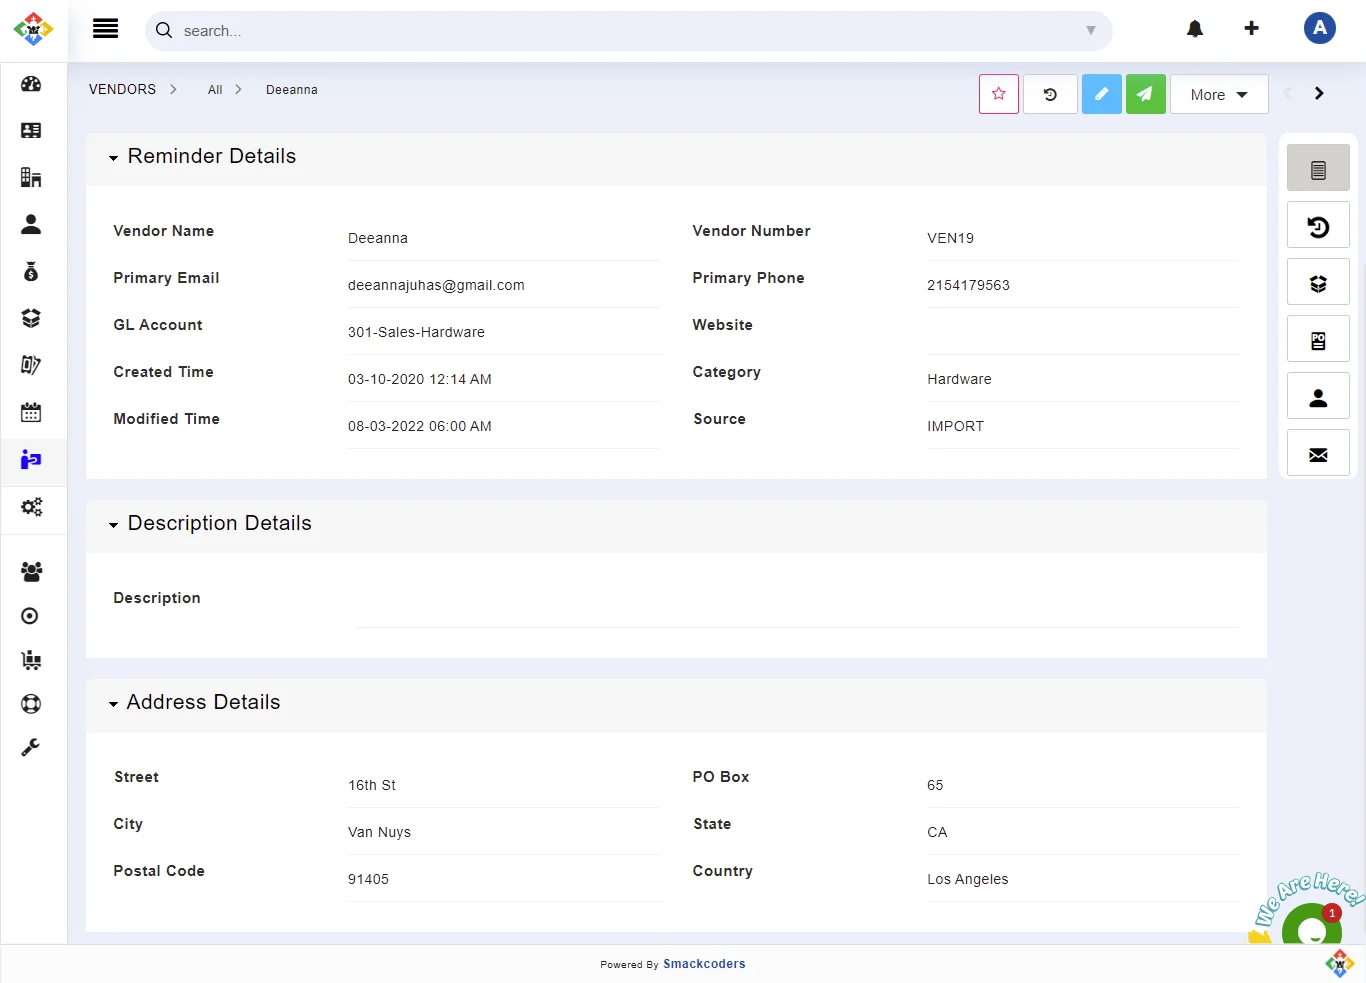Image resolution: width=1366 pixels, height=983 pixels.
Task: Mark vendor as favorite with star icon
Action: pyautogui.click(x=998, y=94)
